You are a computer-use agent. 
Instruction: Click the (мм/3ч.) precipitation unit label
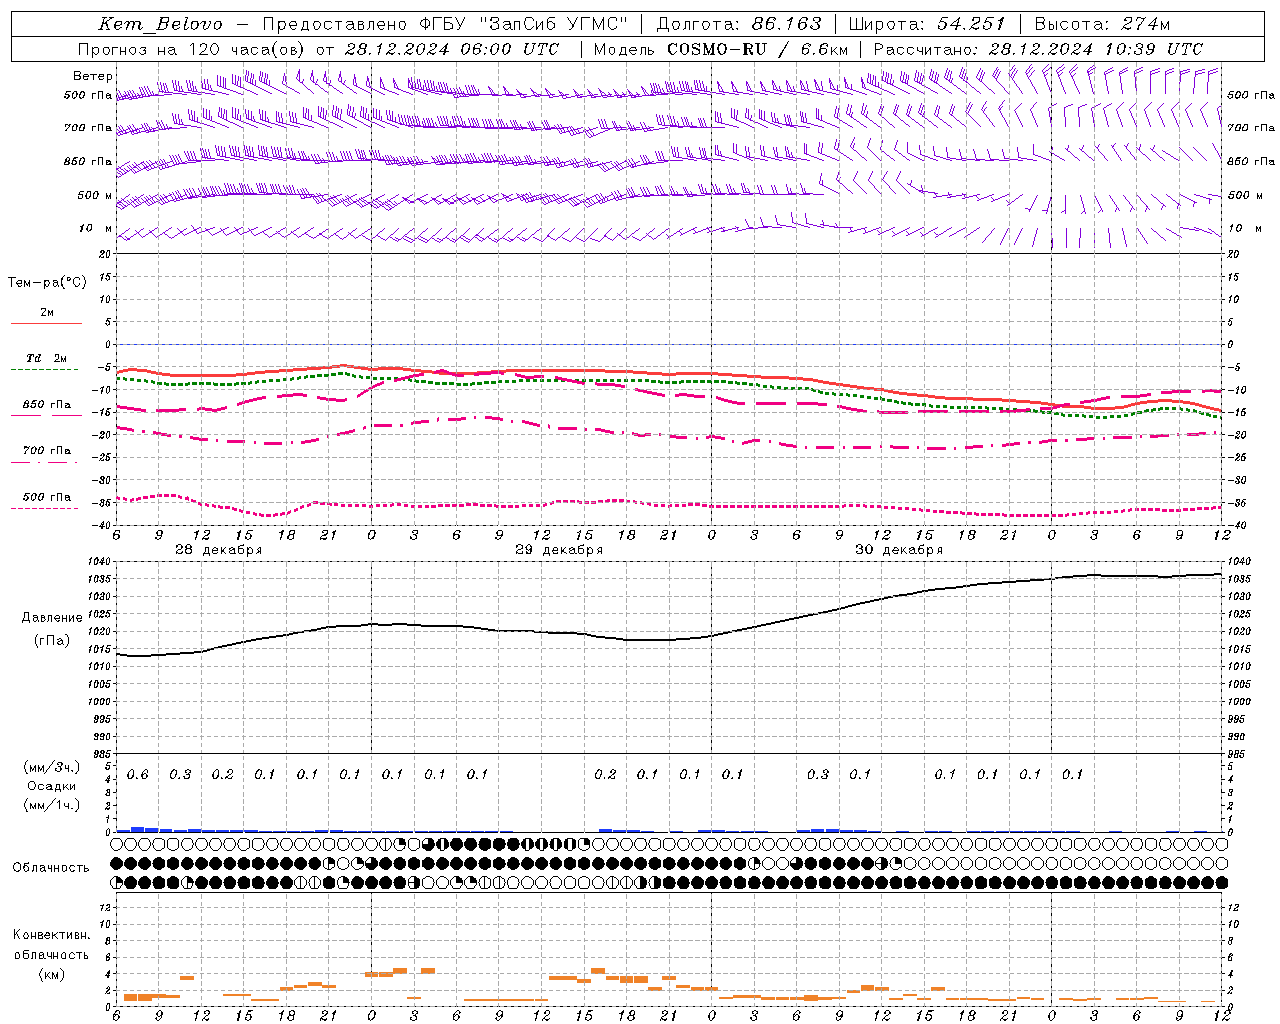[52, 767]
